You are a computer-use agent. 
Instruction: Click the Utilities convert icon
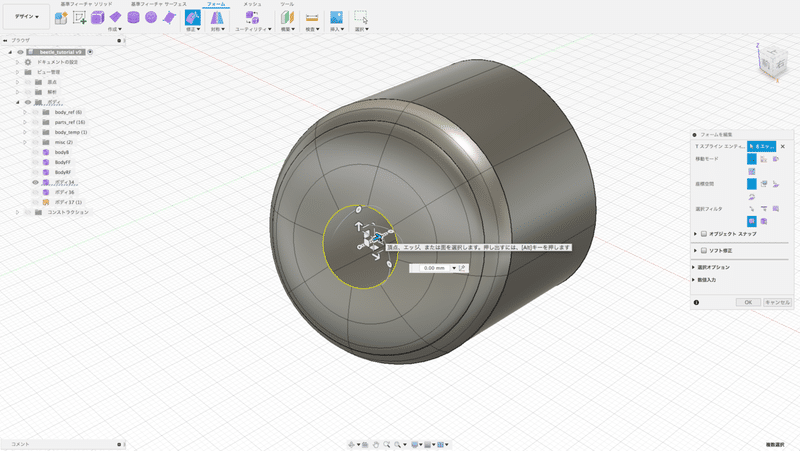coord(252,18)
